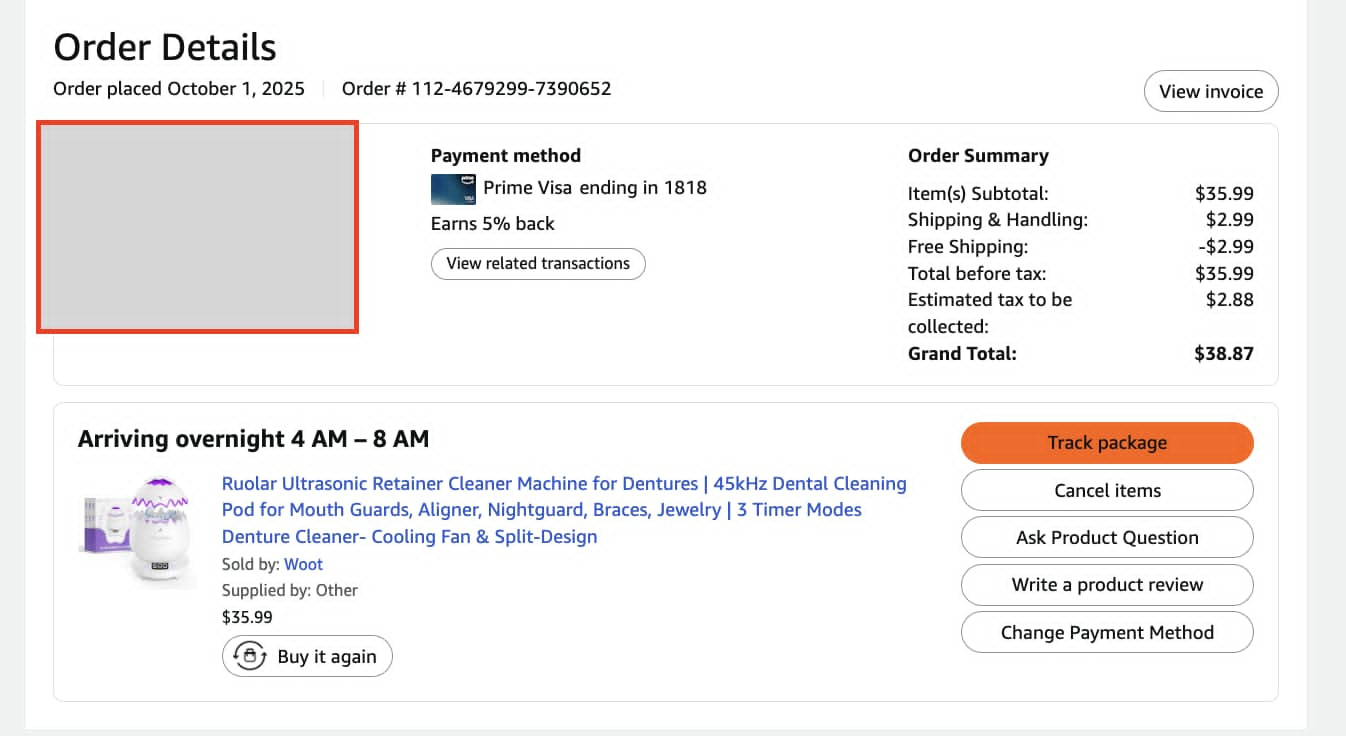The height and width of the screenshot is (736, 1346).
Task: Open the retainer cleaner product thumbnail
Action: click(137, 529)
